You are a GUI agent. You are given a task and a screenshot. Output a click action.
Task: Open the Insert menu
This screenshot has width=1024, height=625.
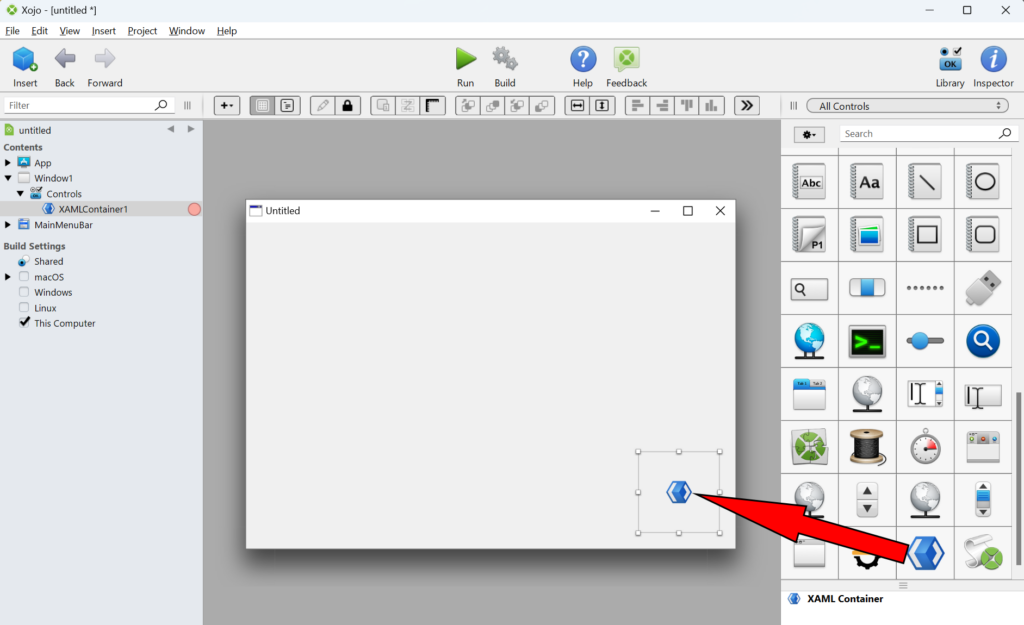coord(103,31)
